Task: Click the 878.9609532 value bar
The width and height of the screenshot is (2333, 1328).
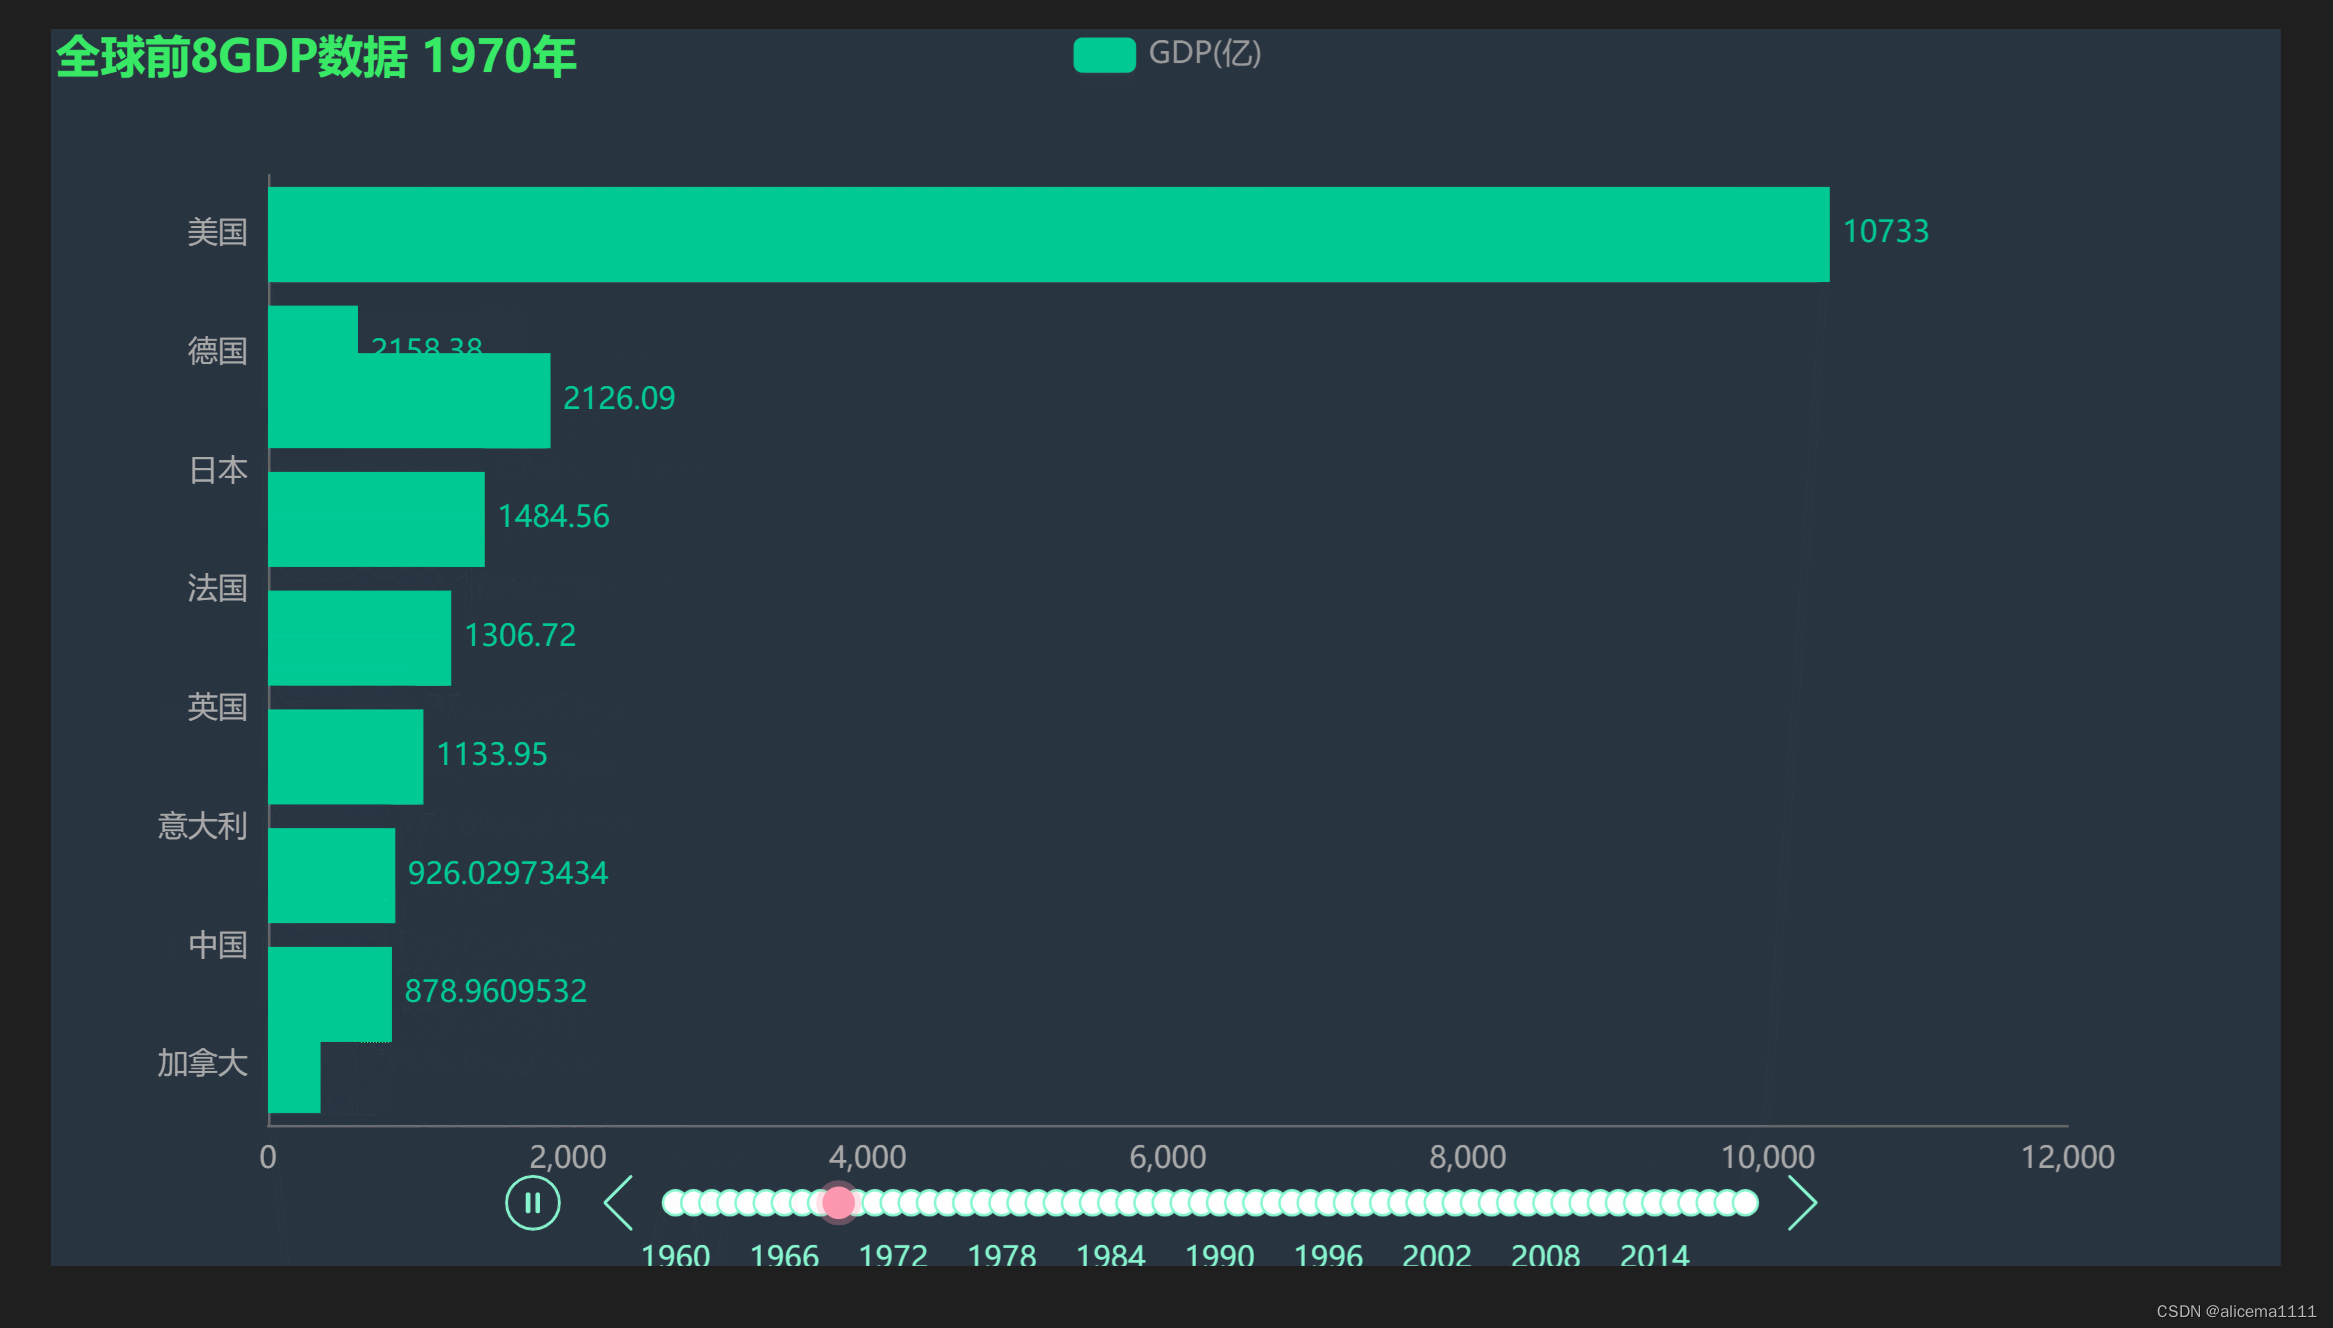Action: (330, 994)
